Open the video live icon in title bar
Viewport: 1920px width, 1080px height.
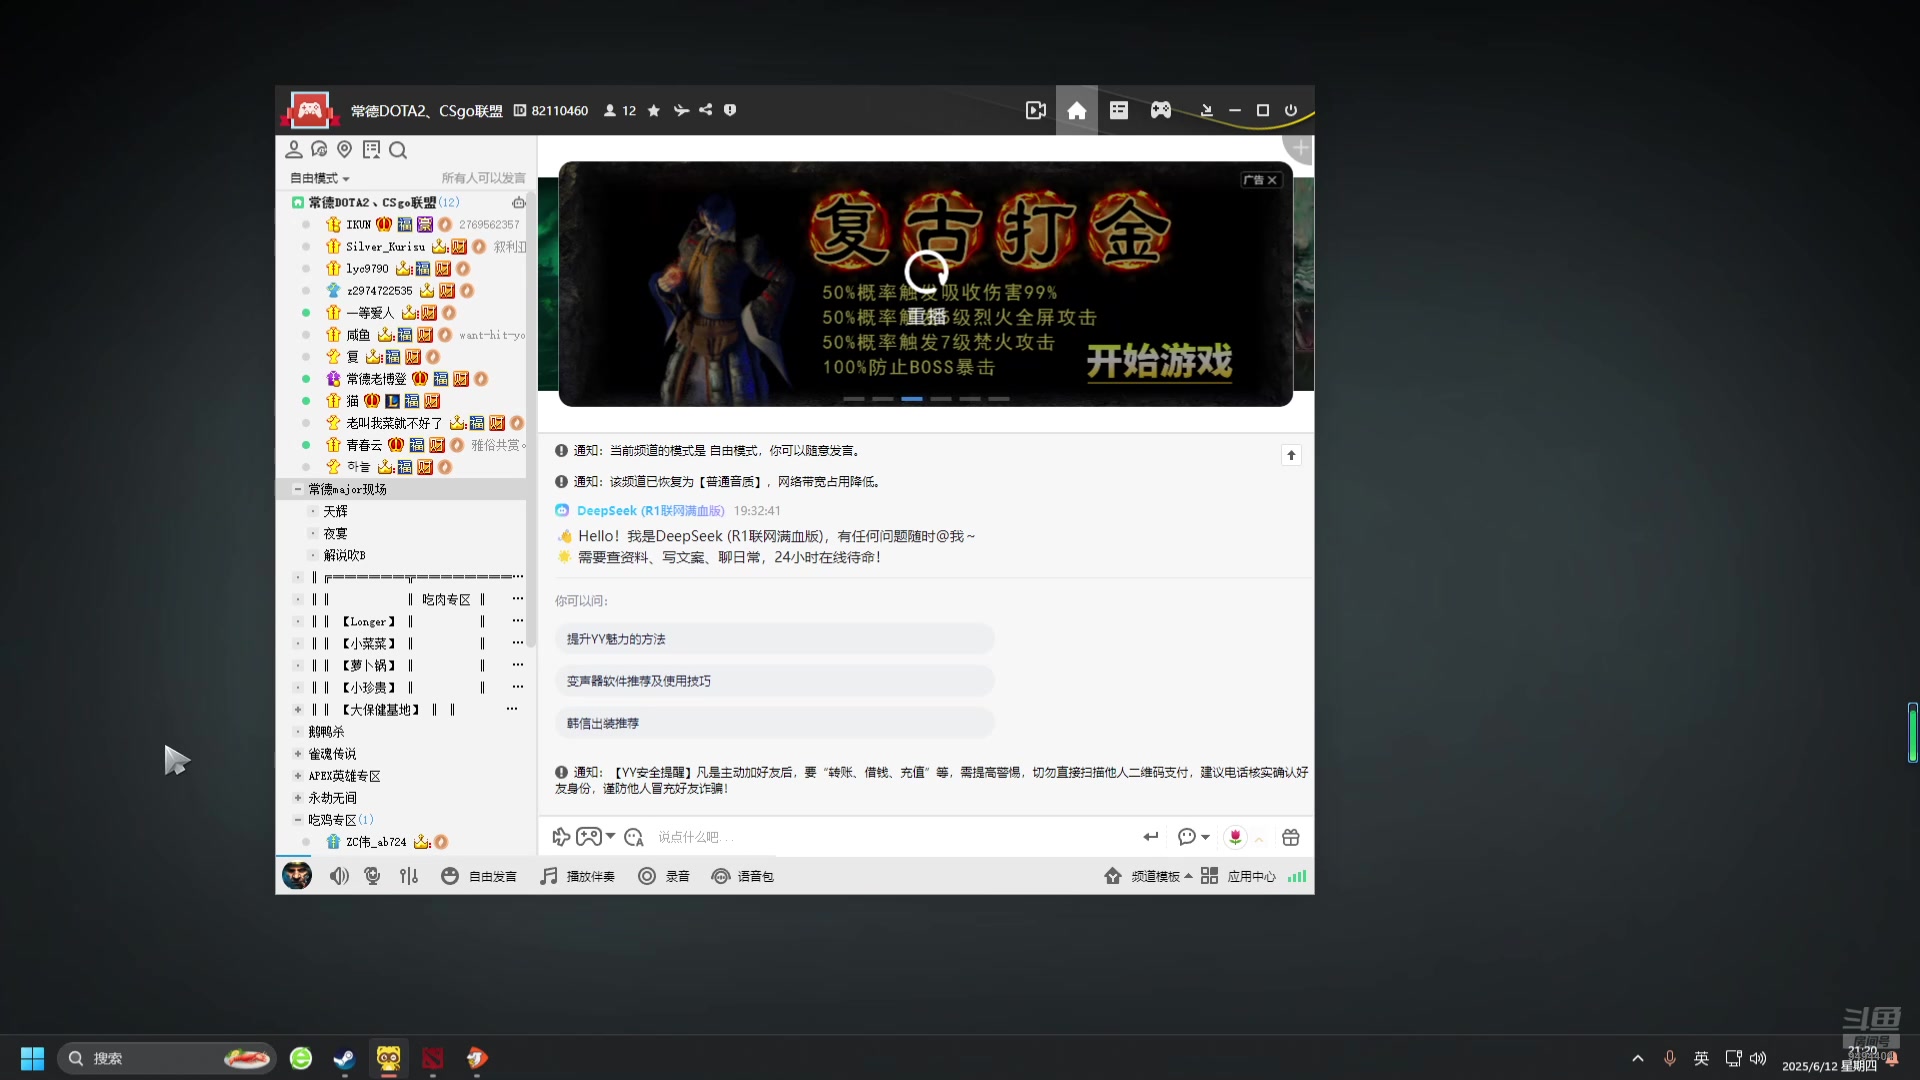(1036, 110)
